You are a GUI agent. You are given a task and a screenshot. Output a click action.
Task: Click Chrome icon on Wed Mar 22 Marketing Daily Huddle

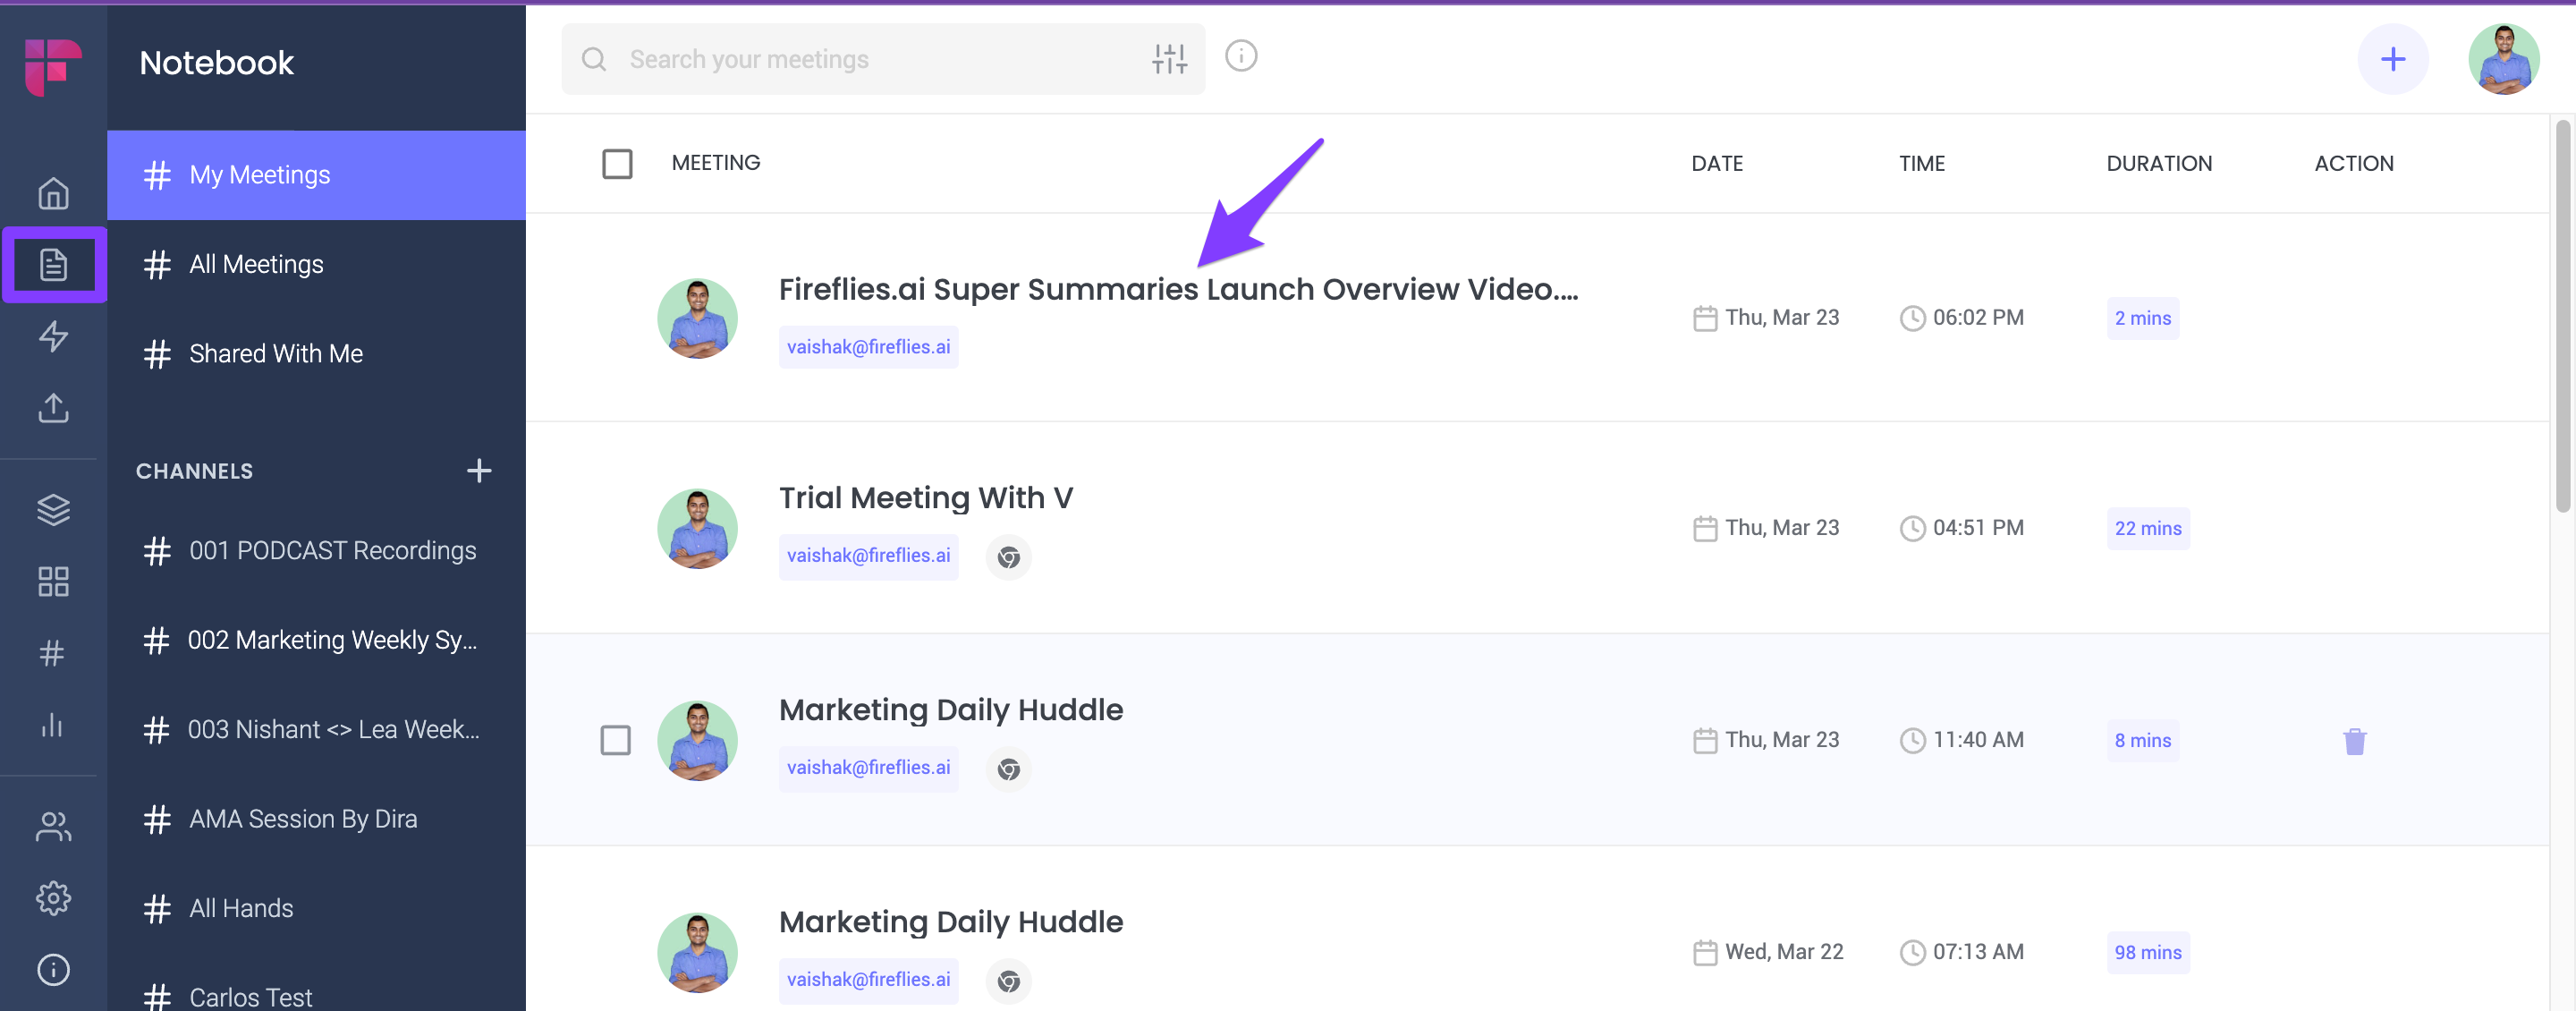tap(1009, 981)
